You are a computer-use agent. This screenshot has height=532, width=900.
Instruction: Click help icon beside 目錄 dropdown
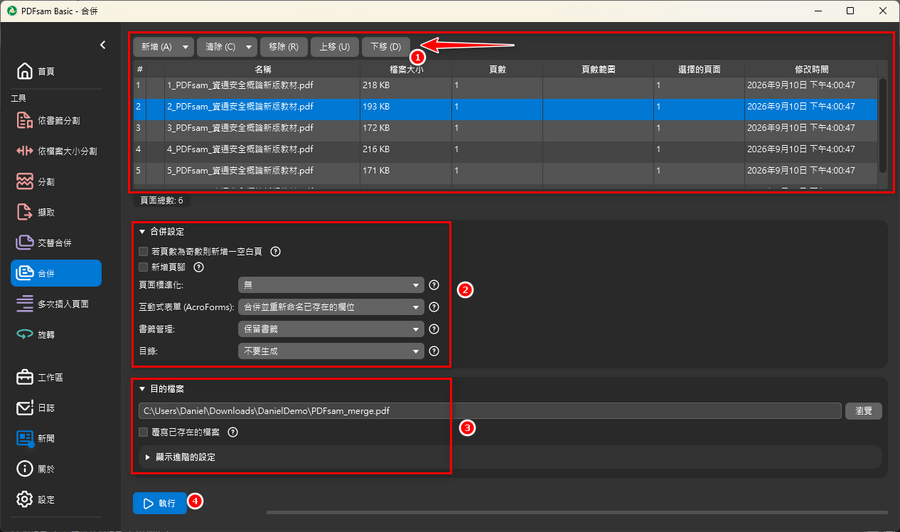434,351
